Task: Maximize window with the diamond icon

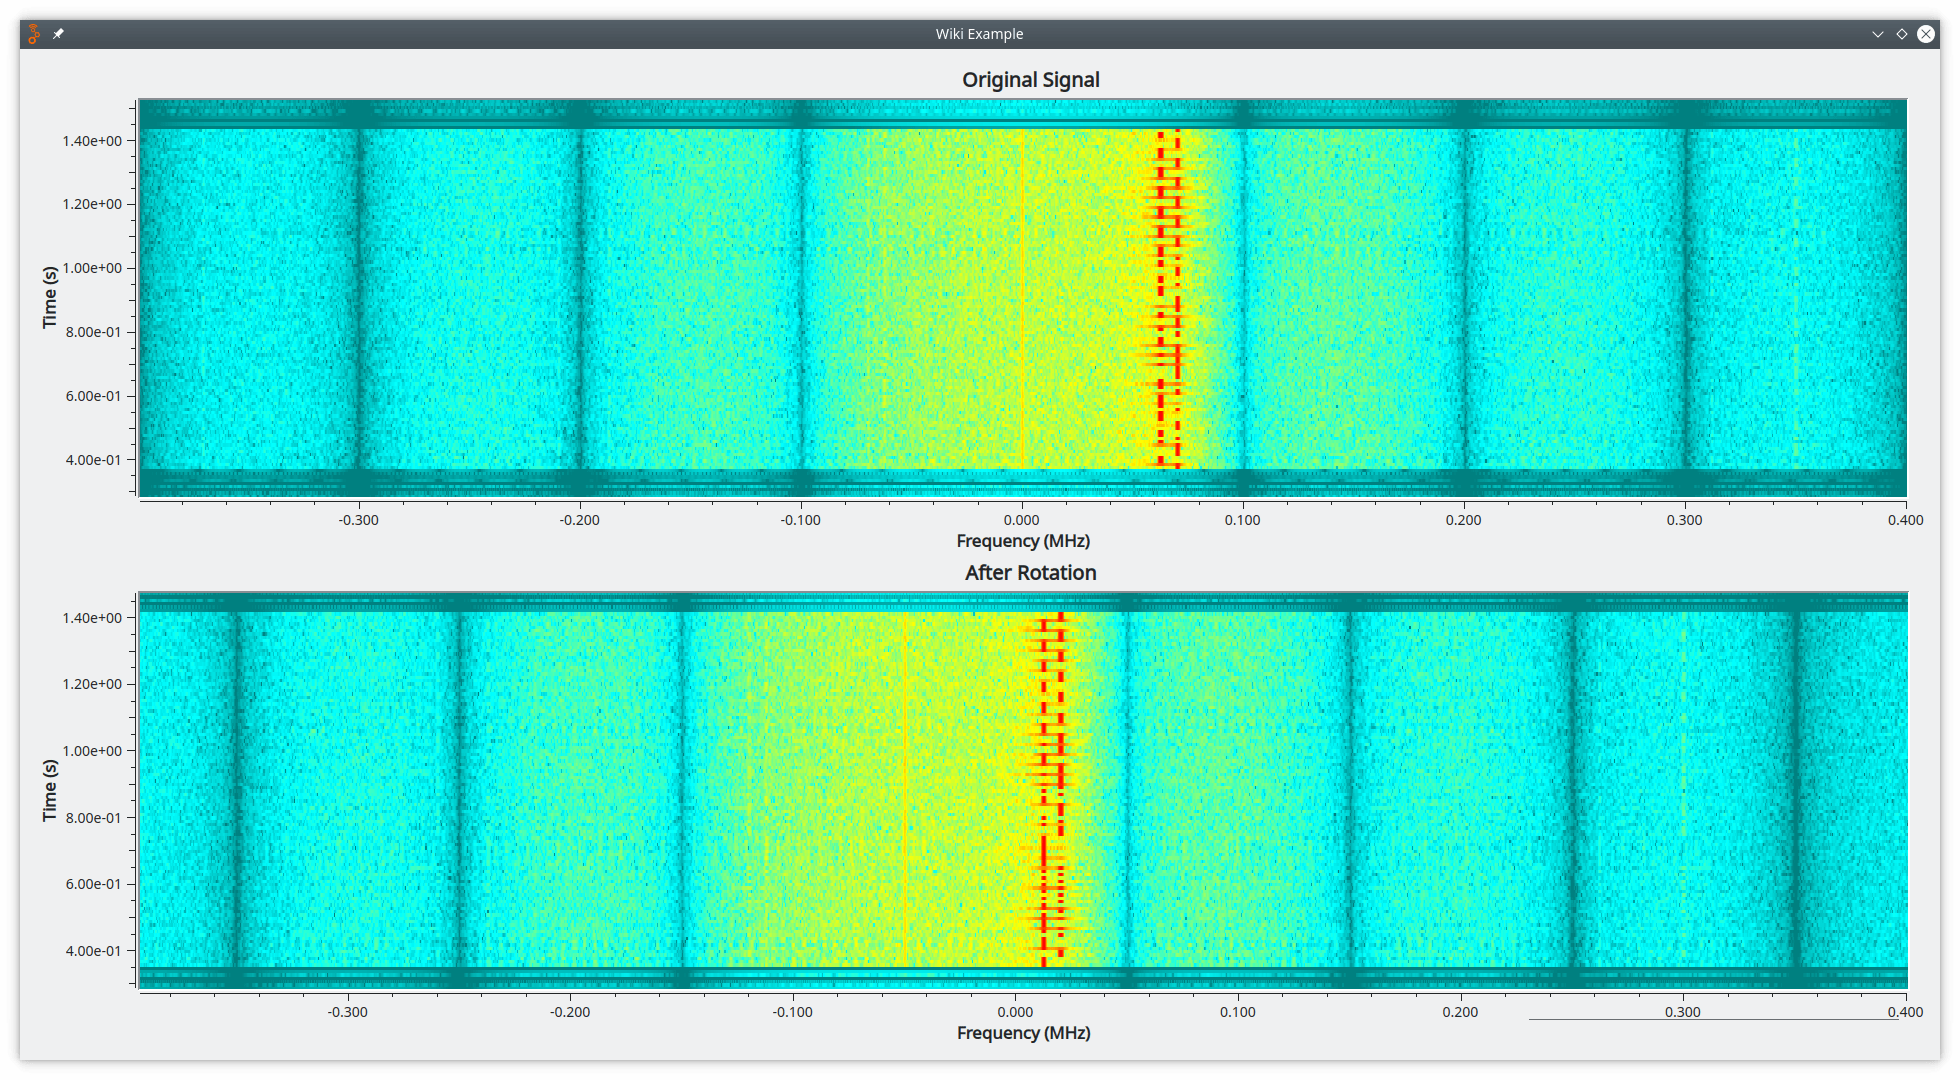Action: click(x=1902, y=34)
